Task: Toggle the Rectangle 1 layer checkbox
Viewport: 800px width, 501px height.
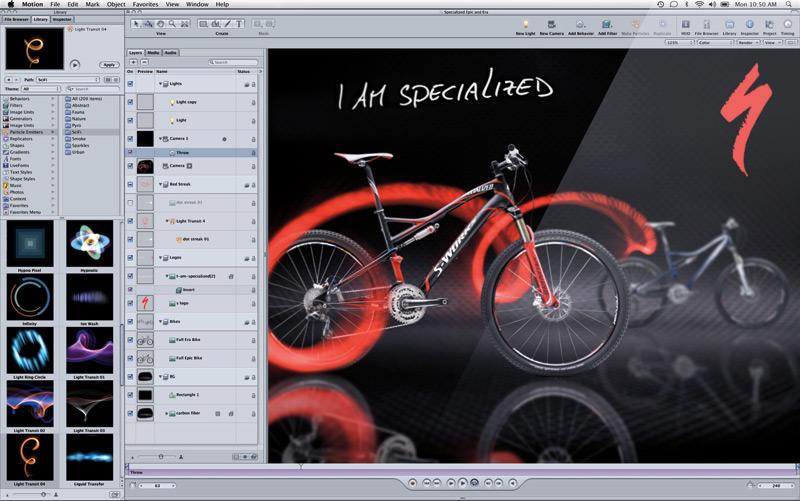Action: 130,395
